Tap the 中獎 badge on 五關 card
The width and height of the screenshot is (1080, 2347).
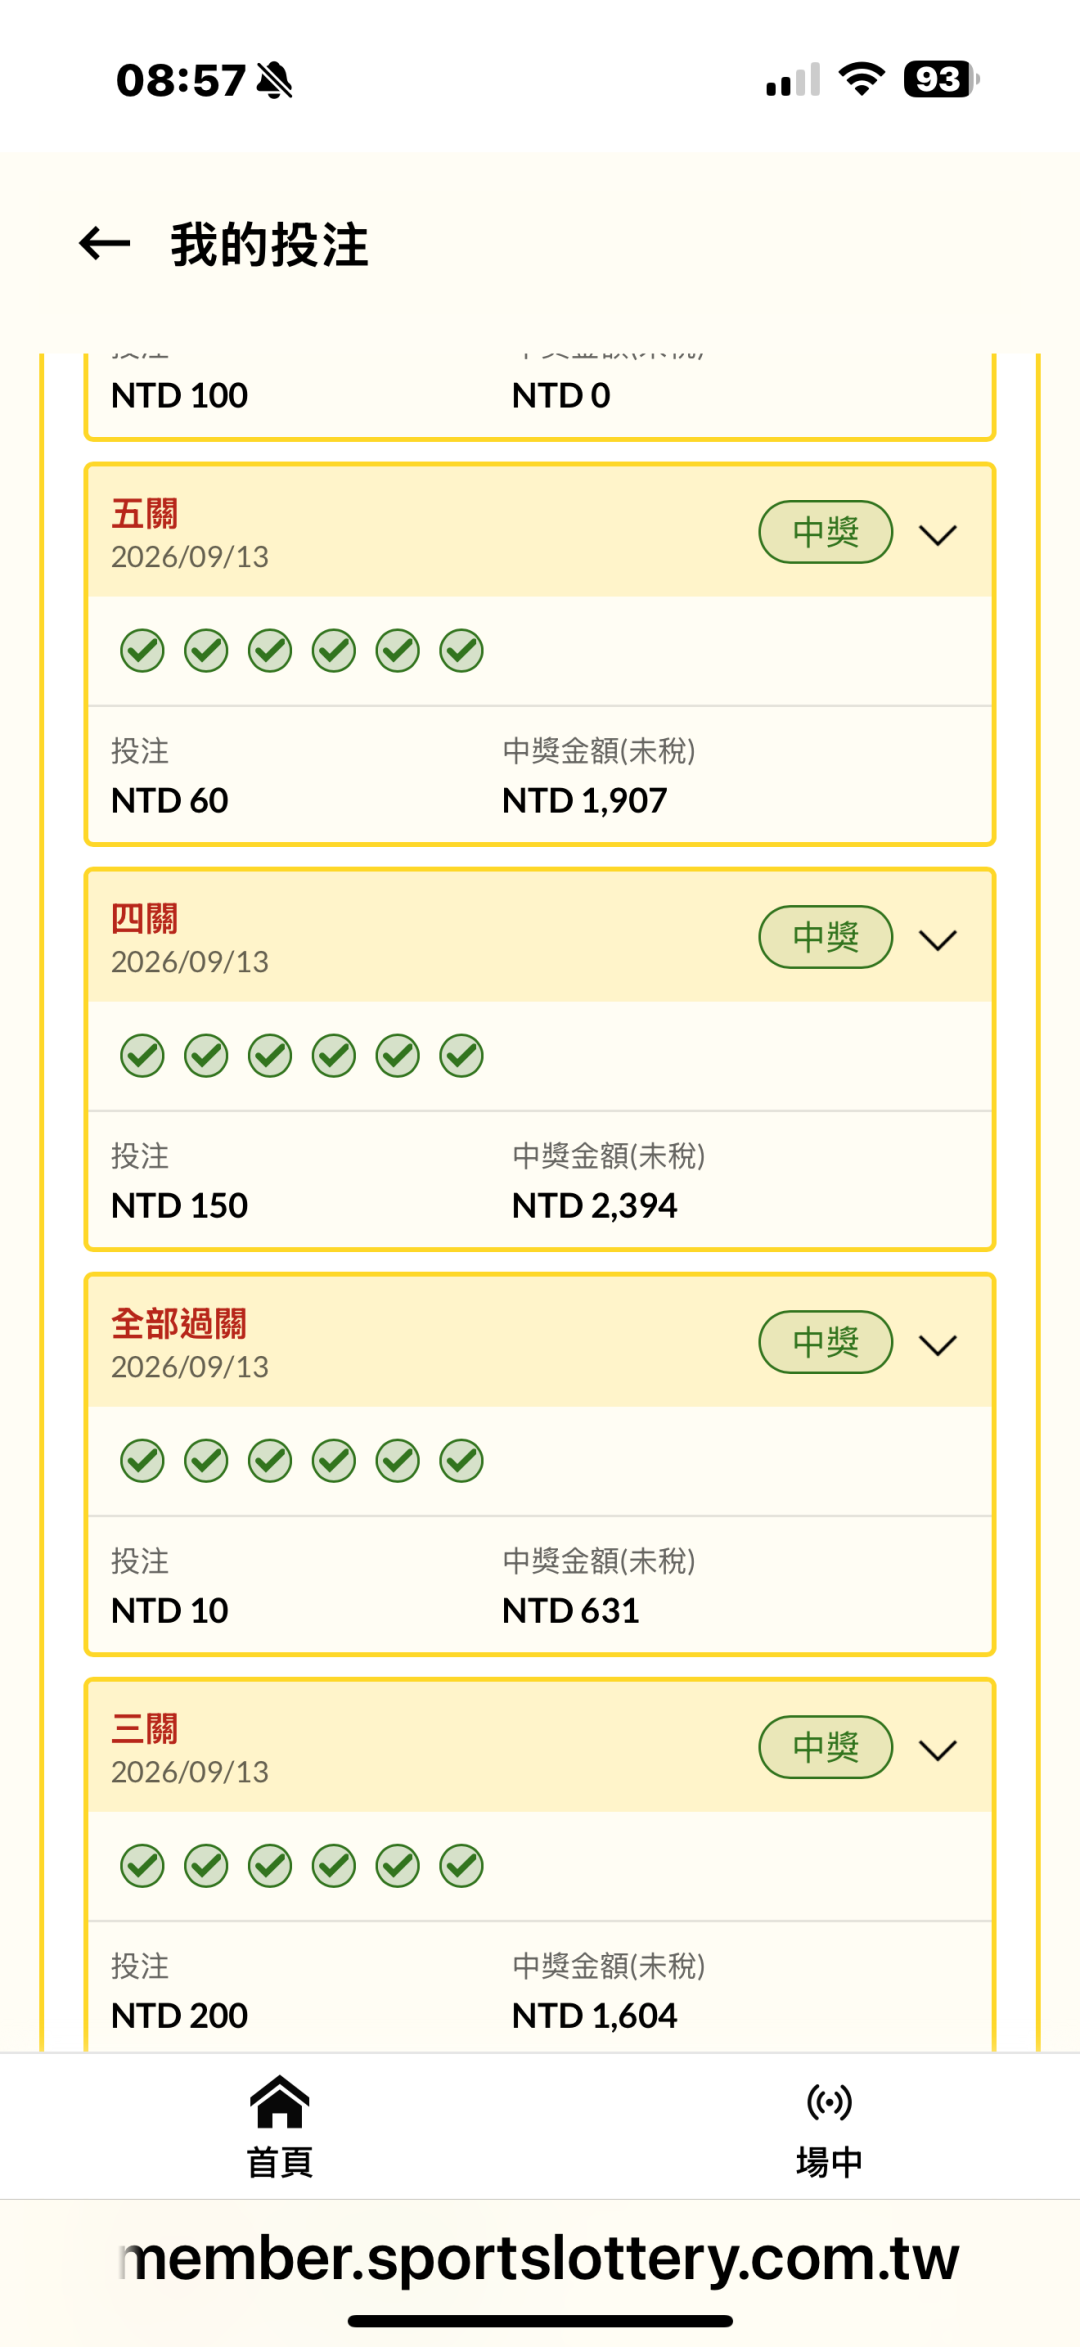826,532
